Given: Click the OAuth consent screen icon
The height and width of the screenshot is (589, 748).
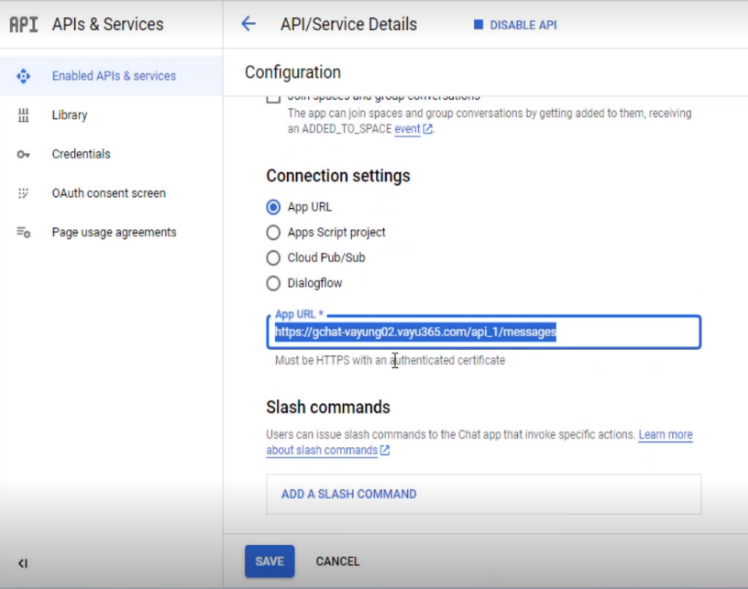Looking at the screenshot, I should pyautogui.click(x=24, y=193).
